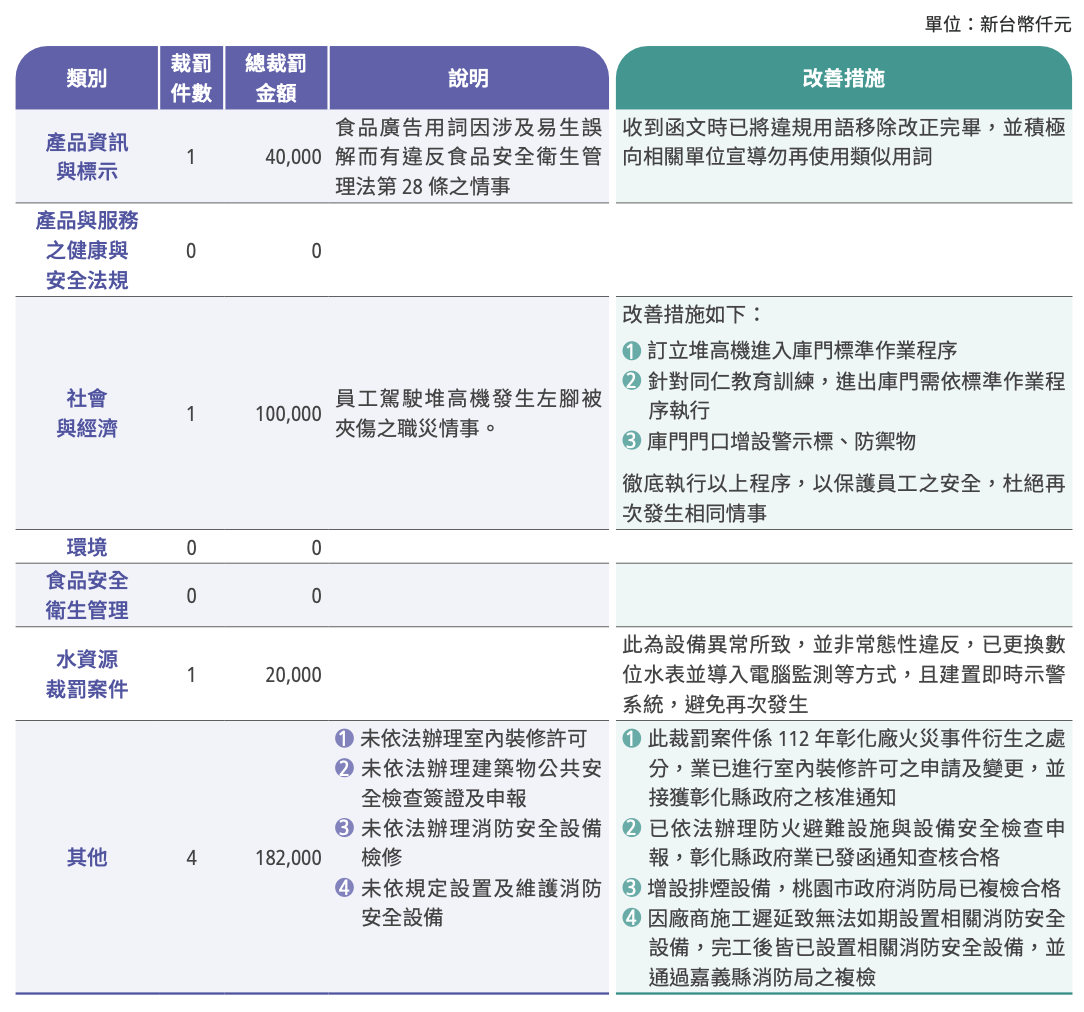Click bullet ❶ before 訂立堆高機進入庫門標準作業程序
Screen dimensions: 1084x1012
click(x=631, y=351)
